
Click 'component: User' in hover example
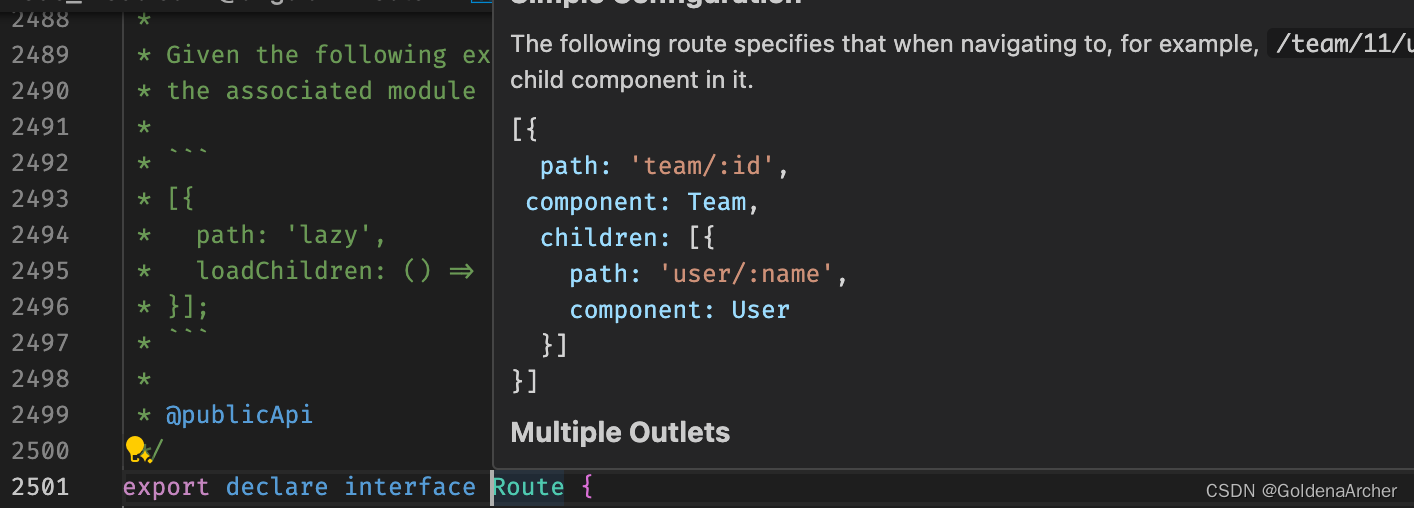coord(680,310)
